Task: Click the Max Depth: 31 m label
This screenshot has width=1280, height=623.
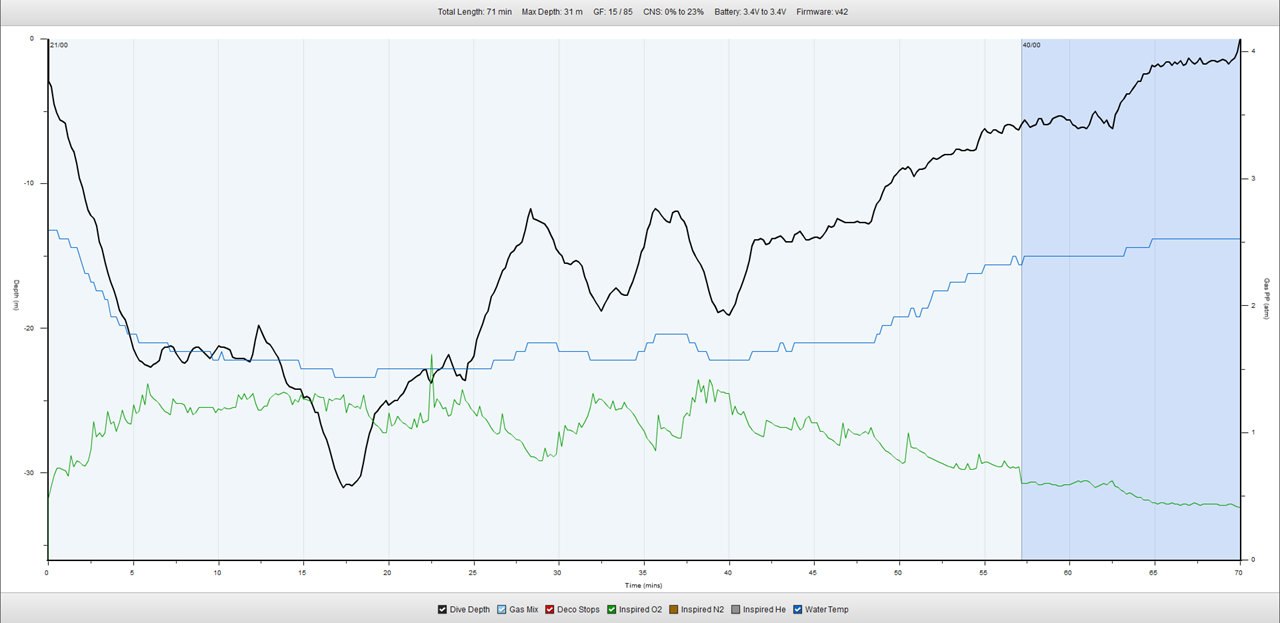Action: (x=553, y=12)
